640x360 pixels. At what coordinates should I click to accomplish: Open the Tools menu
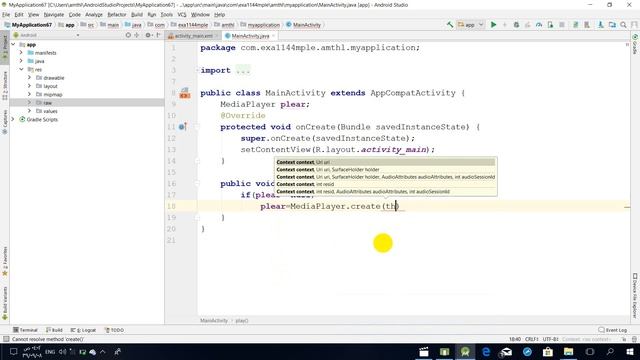click(167, 14)
